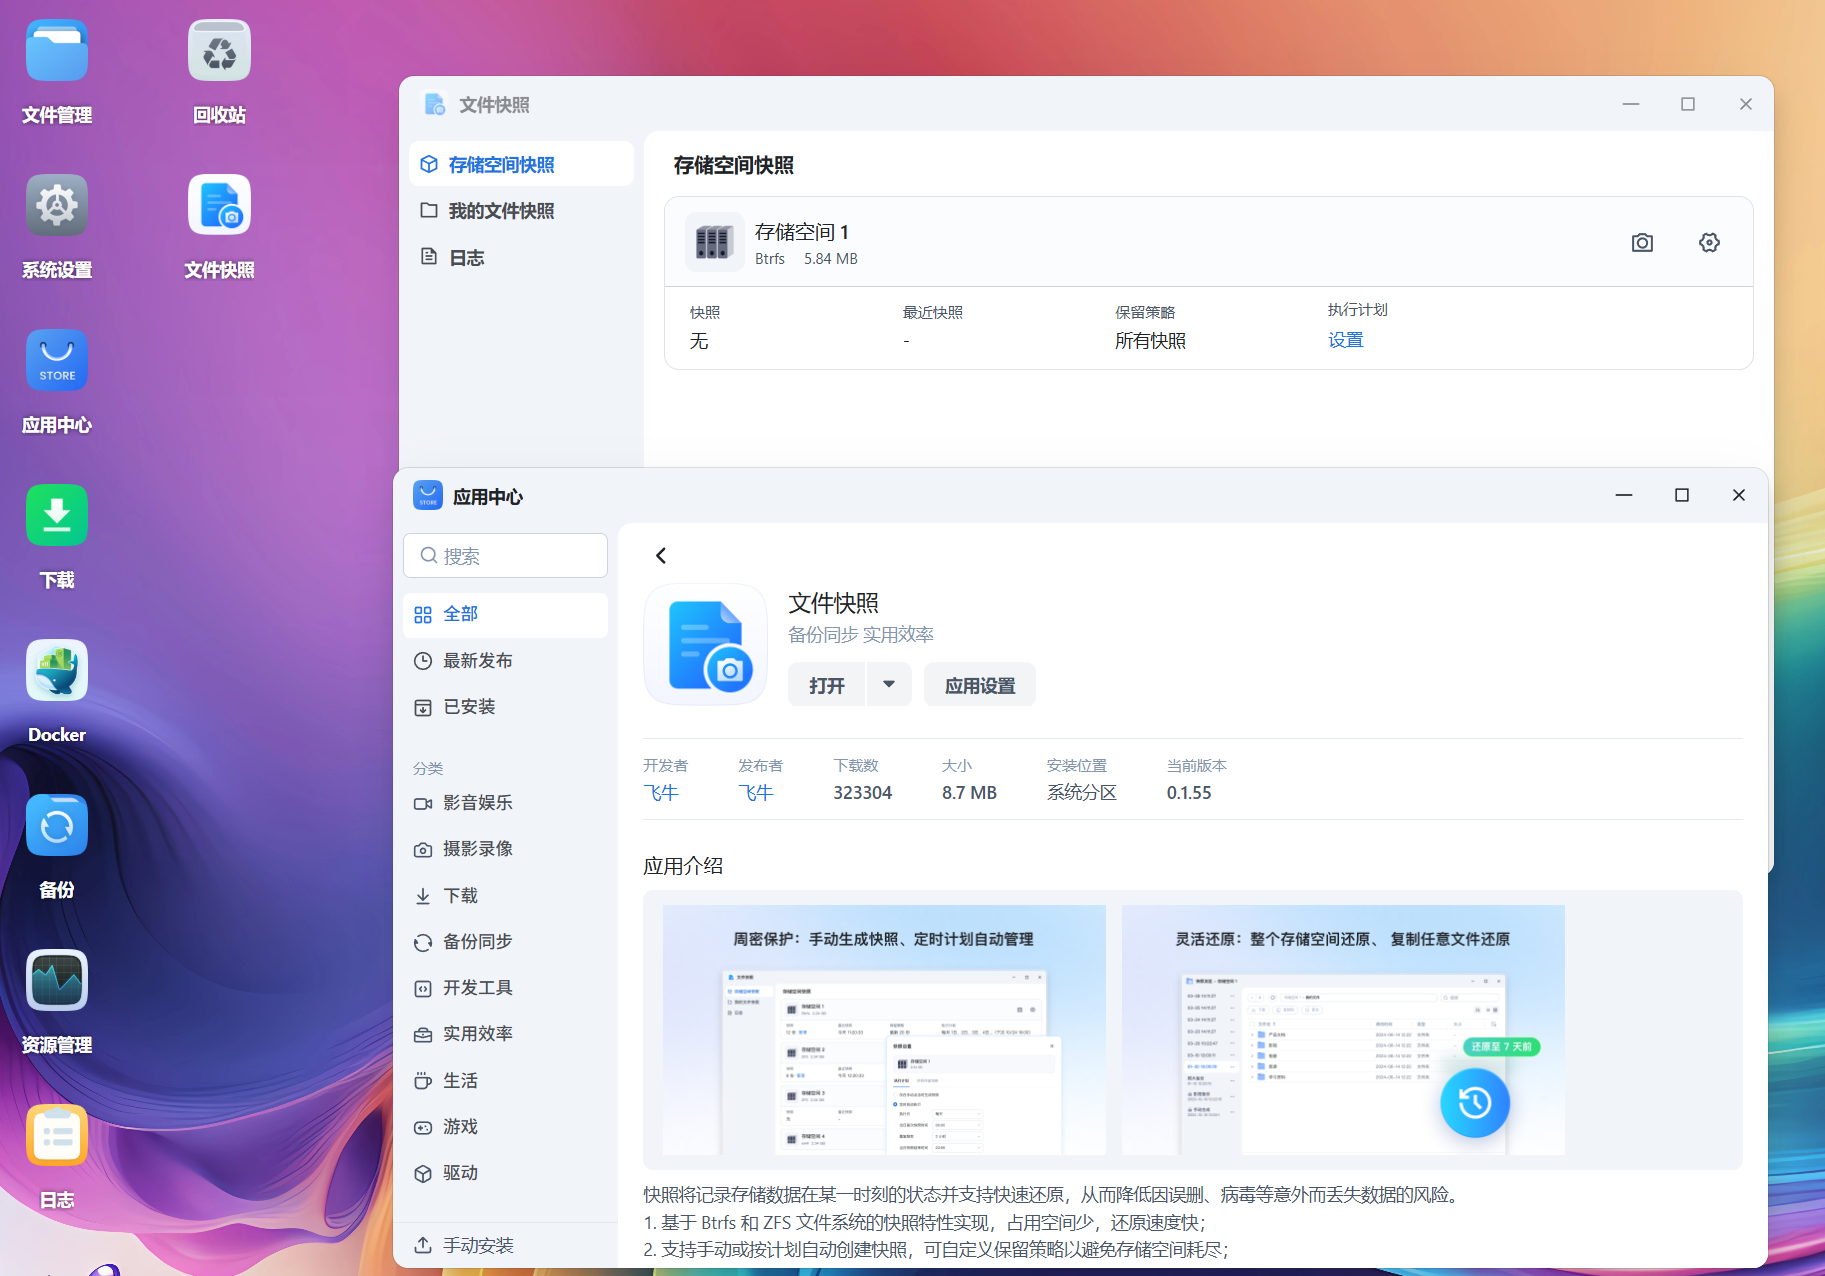Click the 应用设置 button

980,685
